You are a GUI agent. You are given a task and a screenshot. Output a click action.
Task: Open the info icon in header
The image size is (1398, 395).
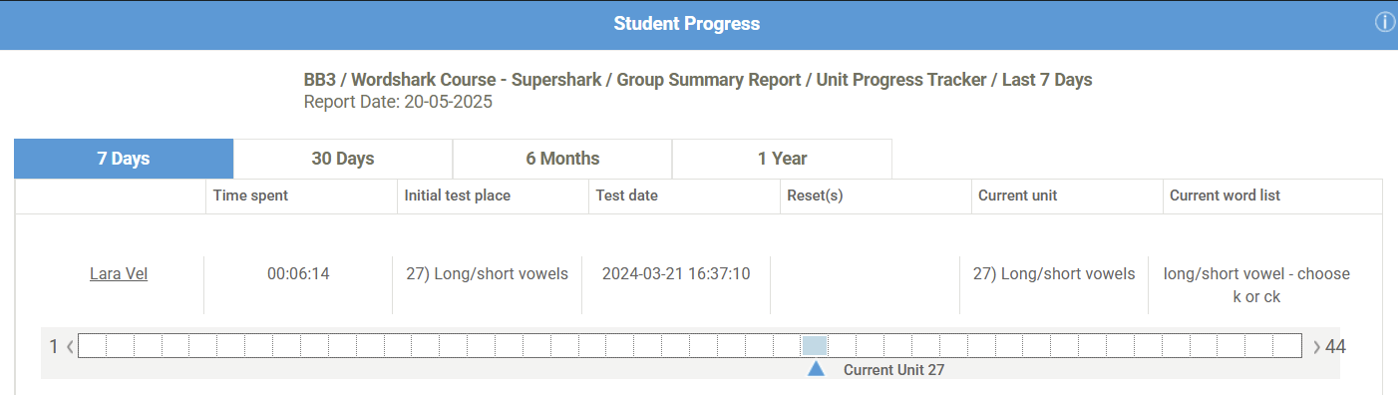(1385, 24)
